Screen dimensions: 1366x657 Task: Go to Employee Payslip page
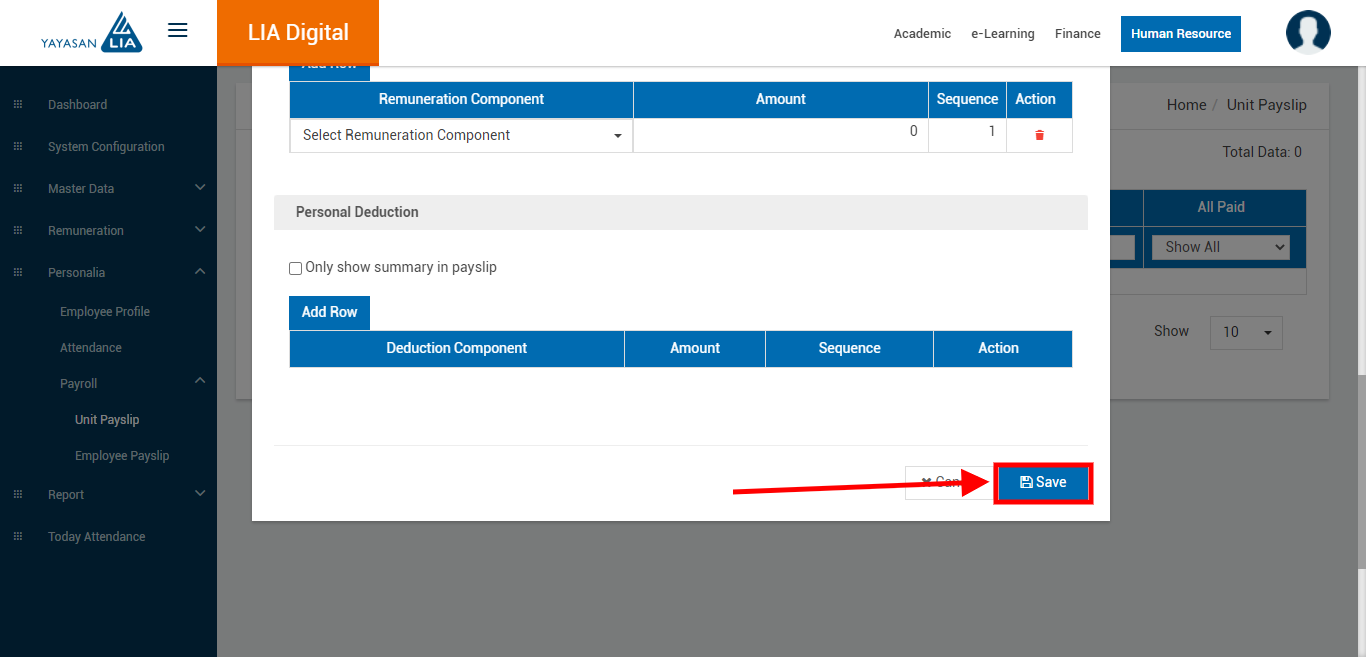point(122,456)
